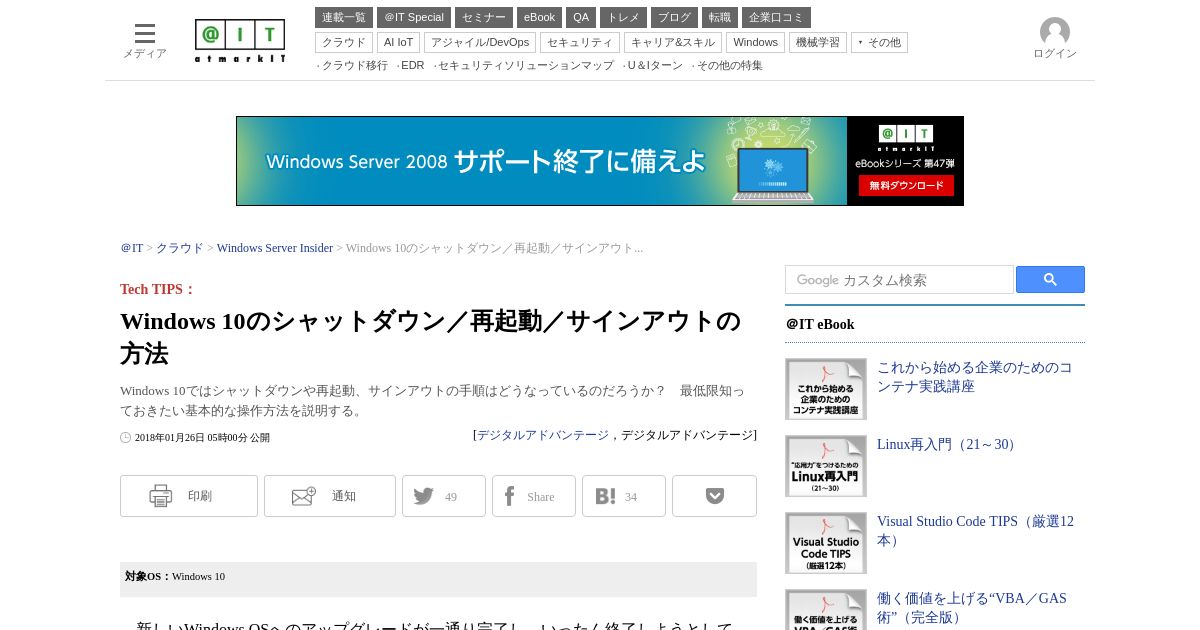
Task: Go to the @IT atmarkIT logo home
Action: [x=240, y=41]
